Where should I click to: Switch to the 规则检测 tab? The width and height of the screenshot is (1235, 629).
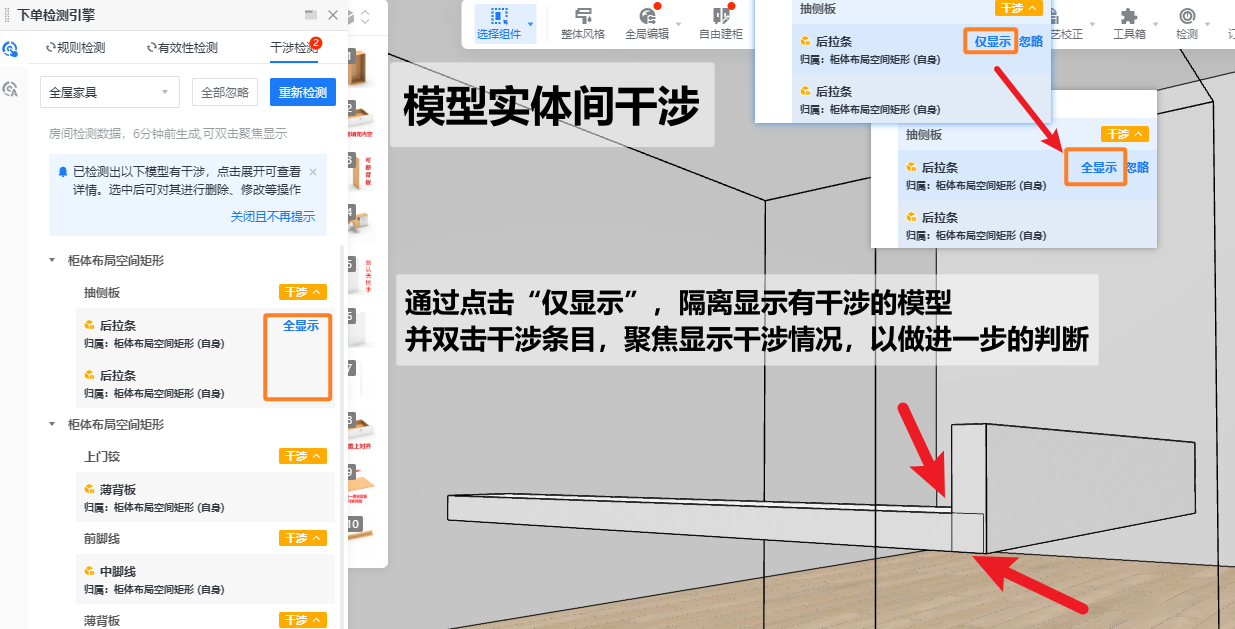pyautogui.click(x=75, y=47)
